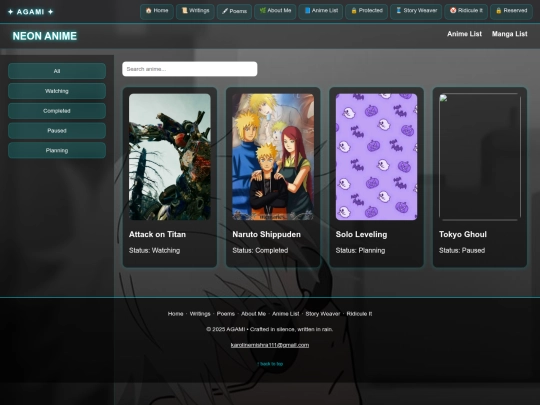Screen dimensions: 540x405
Task: Click the lock icon on Reserved button
Action: pyautogui.click(x=499, y=11)
